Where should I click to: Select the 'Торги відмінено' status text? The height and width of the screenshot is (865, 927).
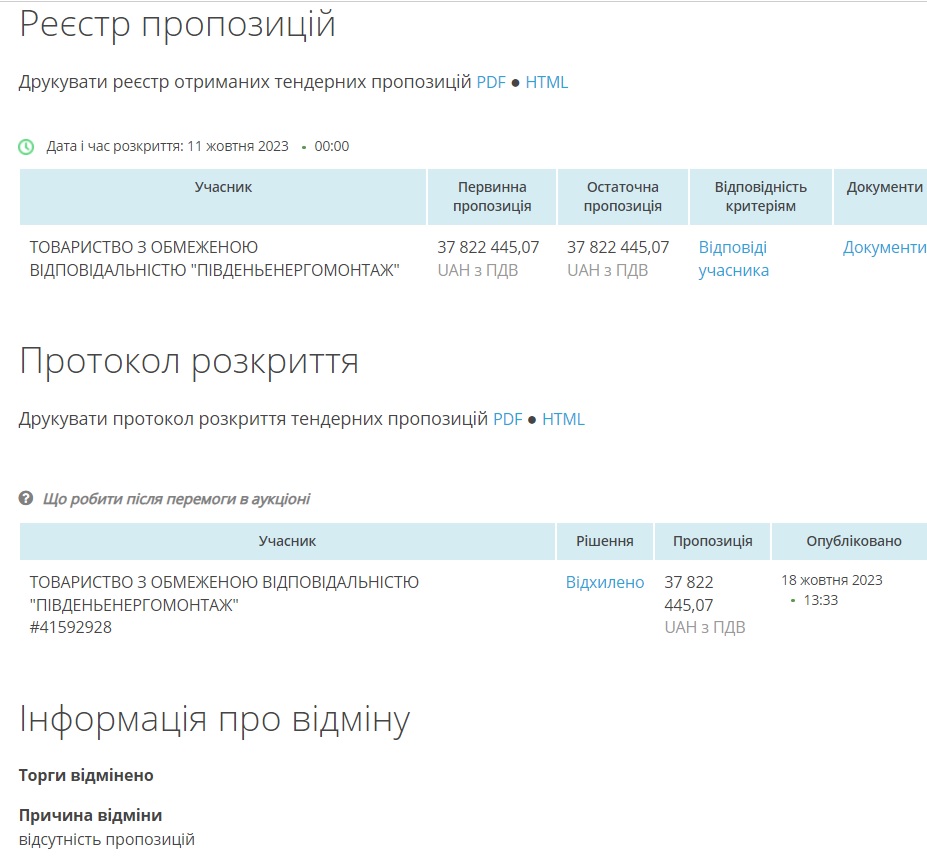pyautogui.click(x=86, y=775)
